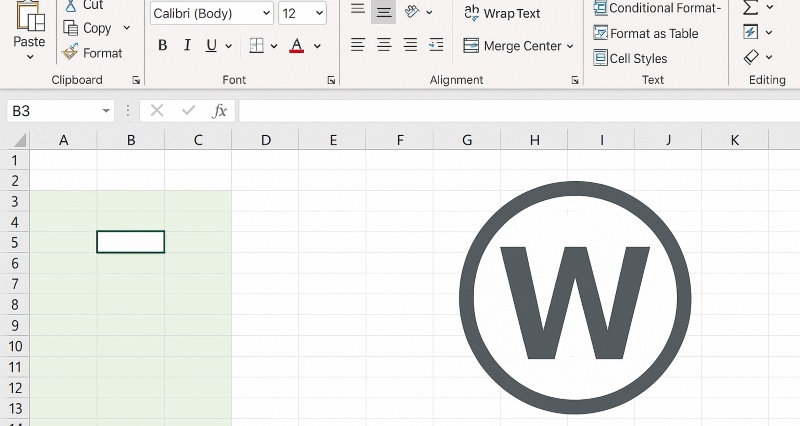This screenshot has width=800, height=426.
Task: Click Format as Table
Action: (646, 33)
